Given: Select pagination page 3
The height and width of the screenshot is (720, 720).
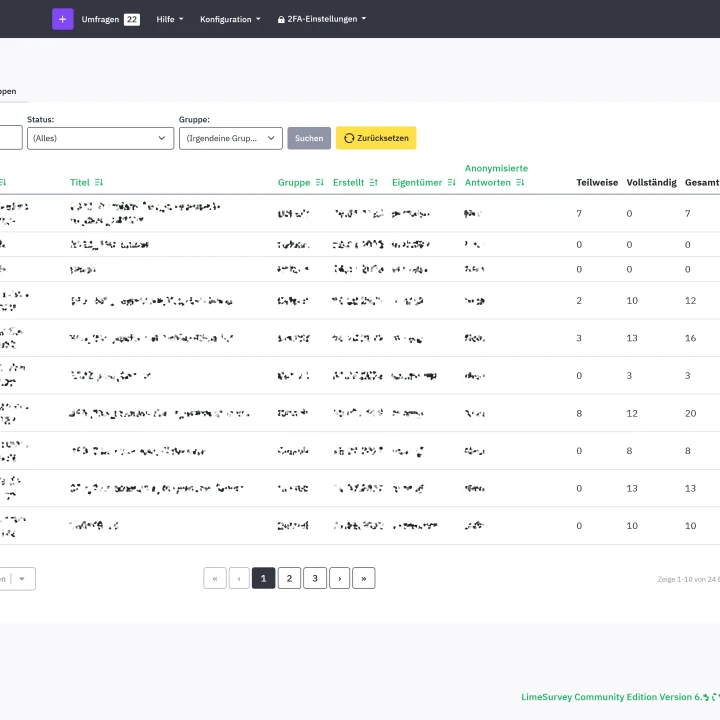Looking at the screenshot, I should [315, 578].
